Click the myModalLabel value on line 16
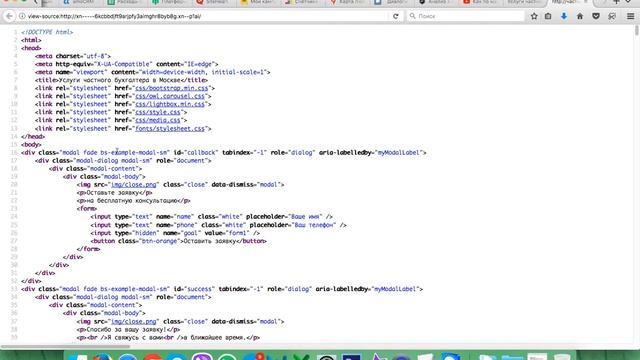The image size is (640, 360). tap(397, 153)
